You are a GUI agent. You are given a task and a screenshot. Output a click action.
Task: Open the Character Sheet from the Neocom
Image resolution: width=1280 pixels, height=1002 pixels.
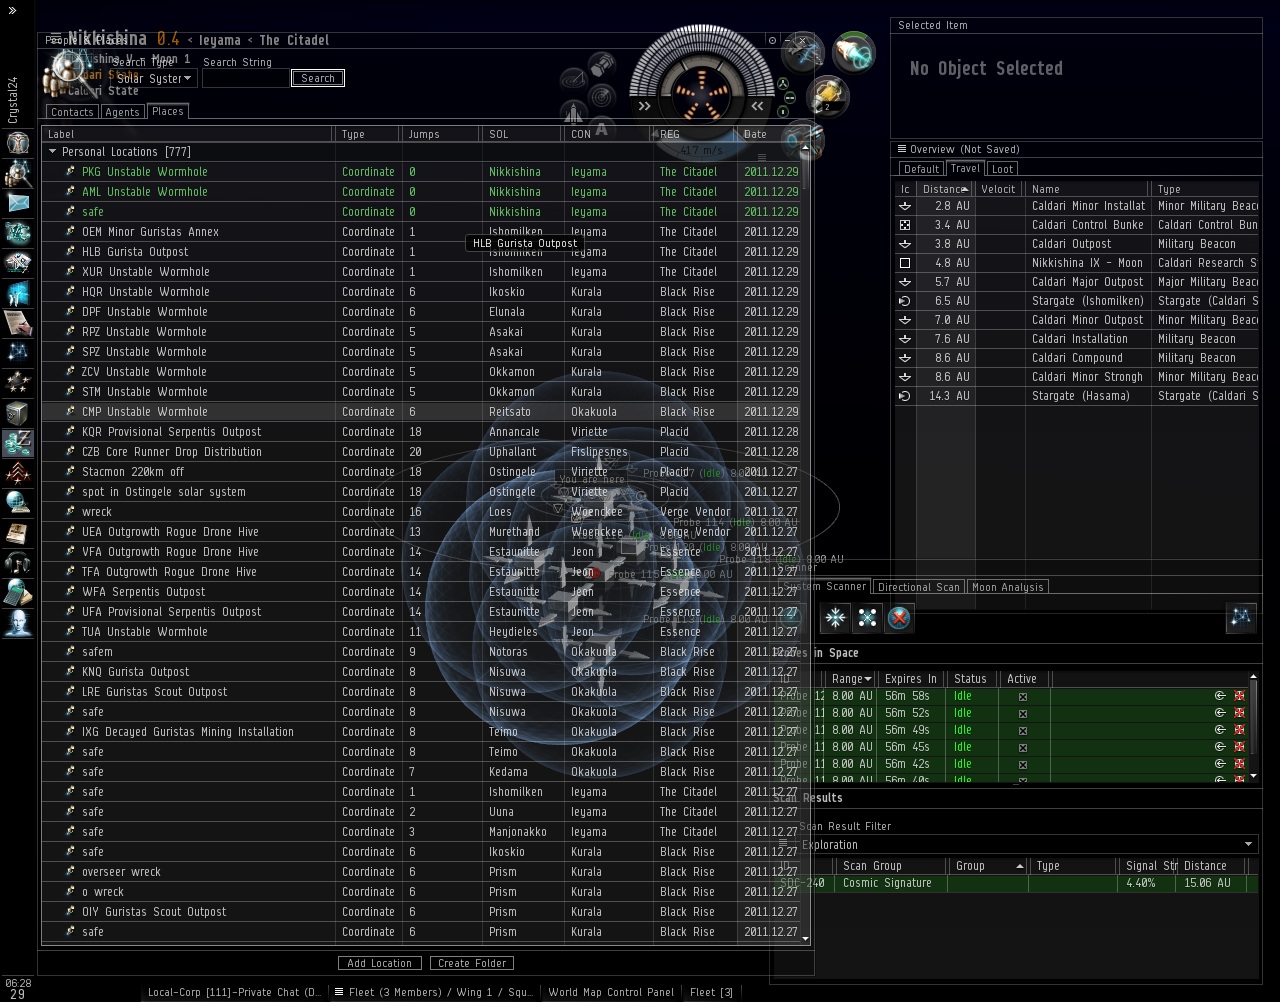coord(18,143)
